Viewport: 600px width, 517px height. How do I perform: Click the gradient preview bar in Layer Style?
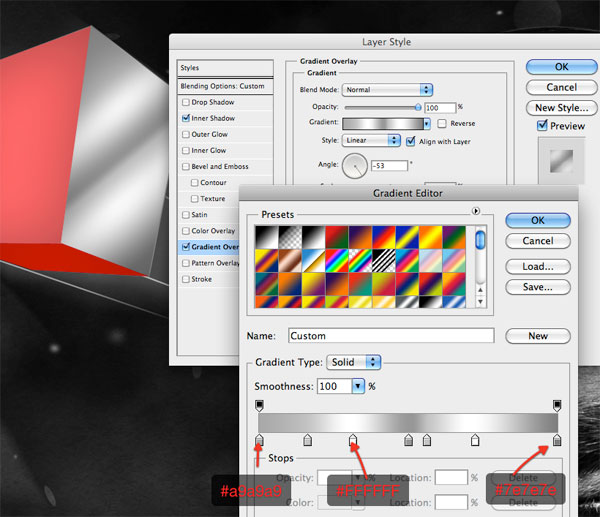tap(383, 124)
